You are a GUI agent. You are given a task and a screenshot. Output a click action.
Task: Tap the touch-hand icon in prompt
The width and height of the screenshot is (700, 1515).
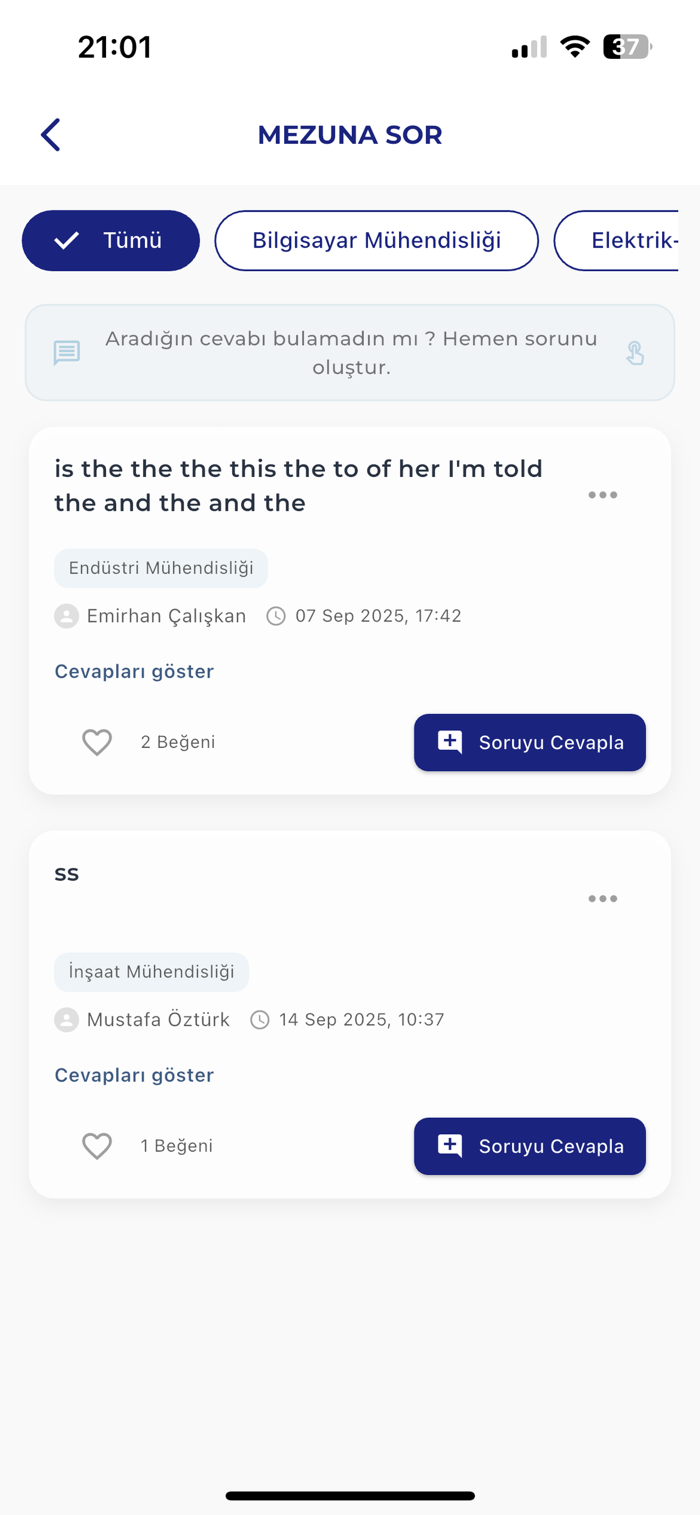coord(635,353)
